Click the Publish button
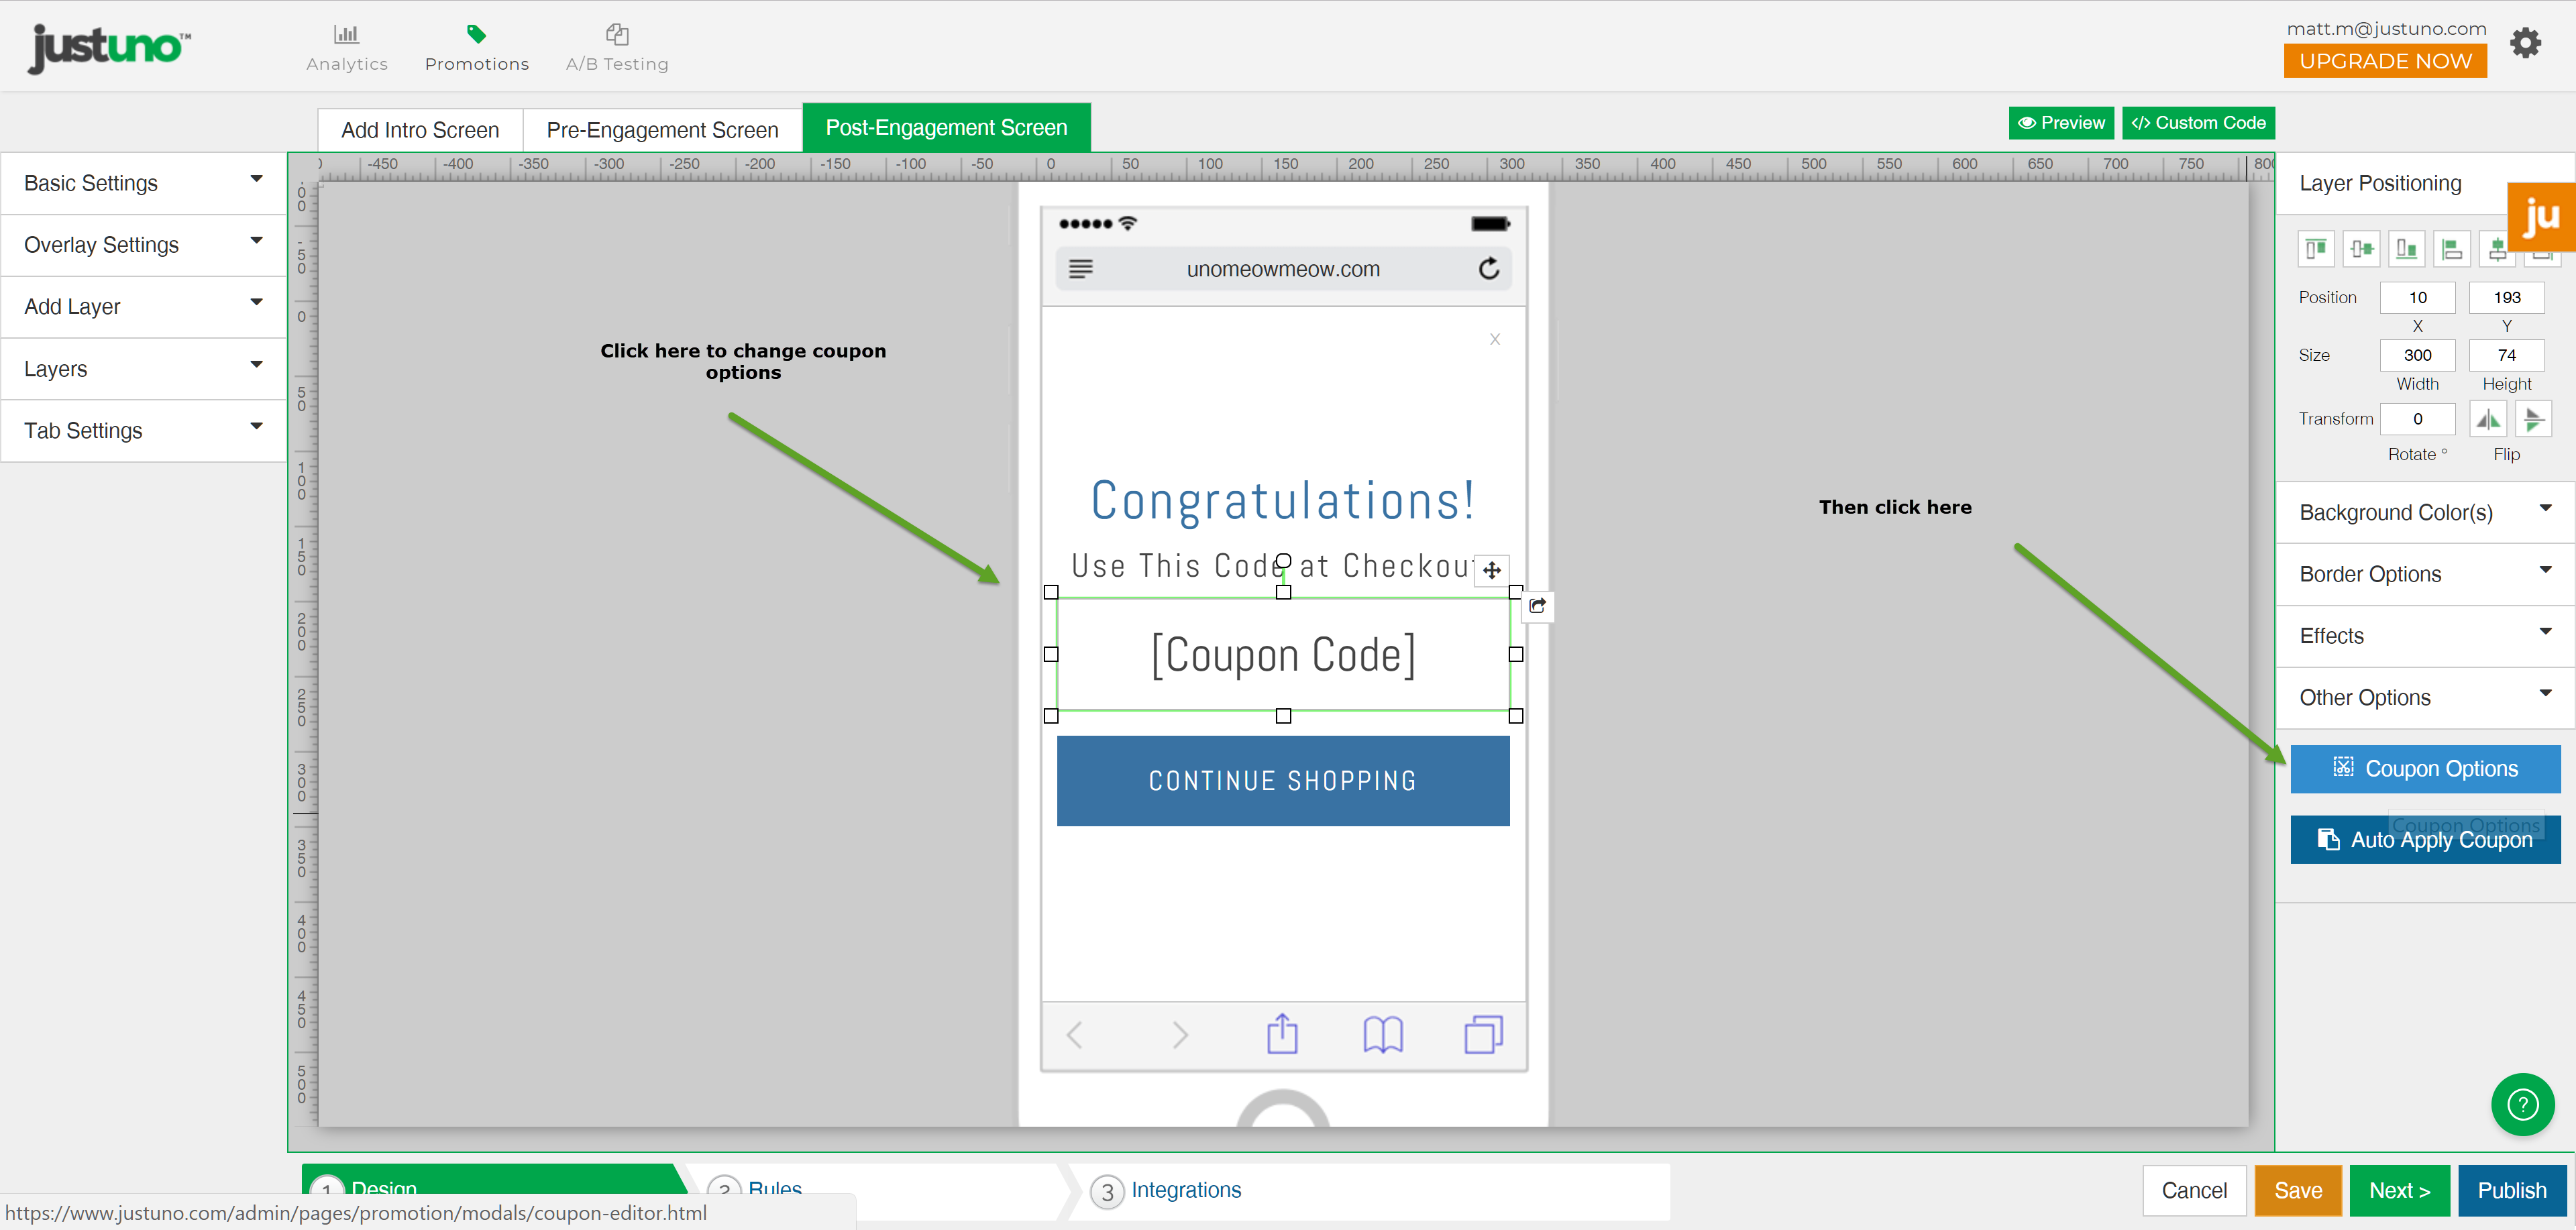2576x1230 pixels. tap(2509, 1190)
